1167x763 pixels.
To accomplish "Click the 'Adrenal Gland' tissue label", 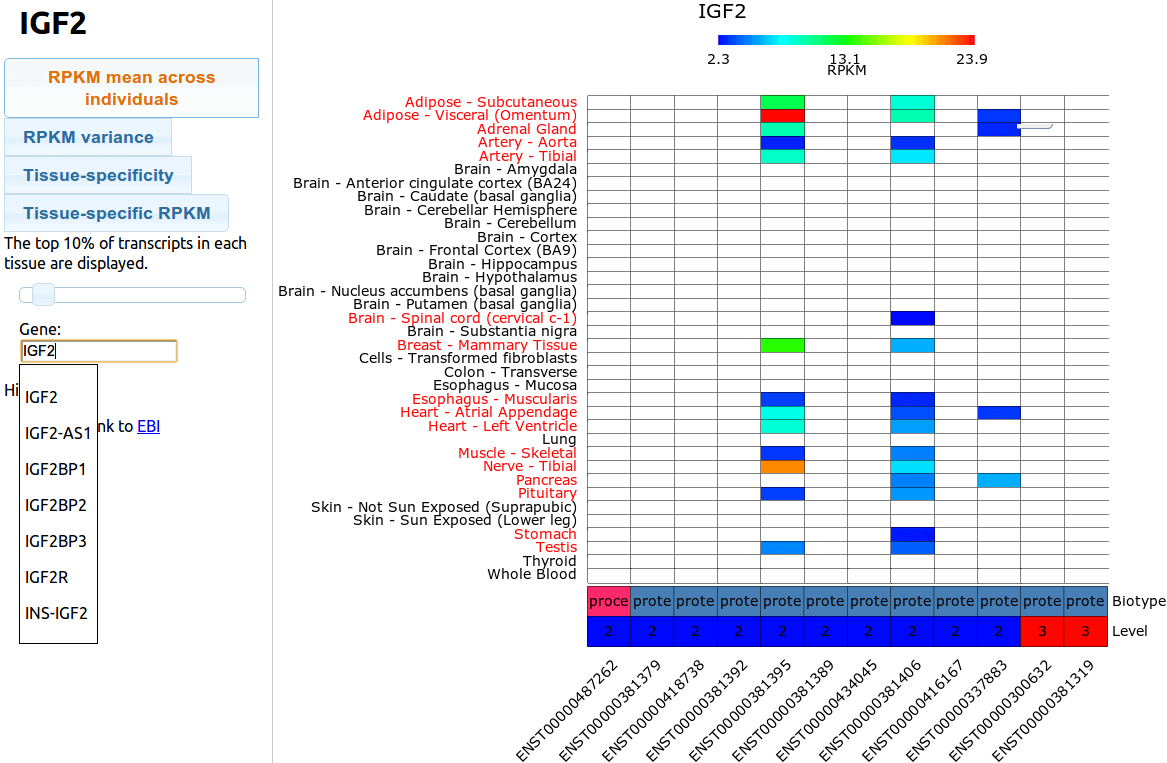I will coord(526,129).
